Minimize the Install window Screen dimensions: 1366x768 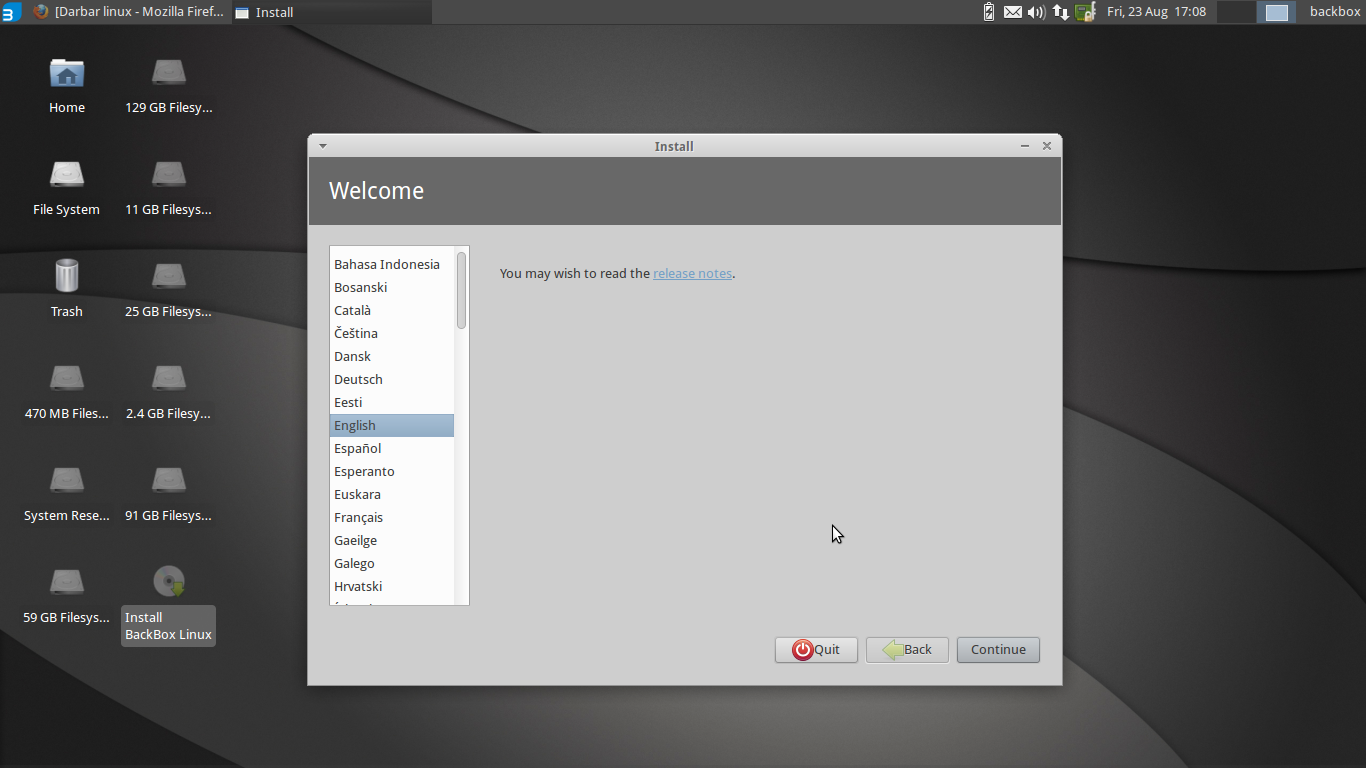coord(1025,146)
